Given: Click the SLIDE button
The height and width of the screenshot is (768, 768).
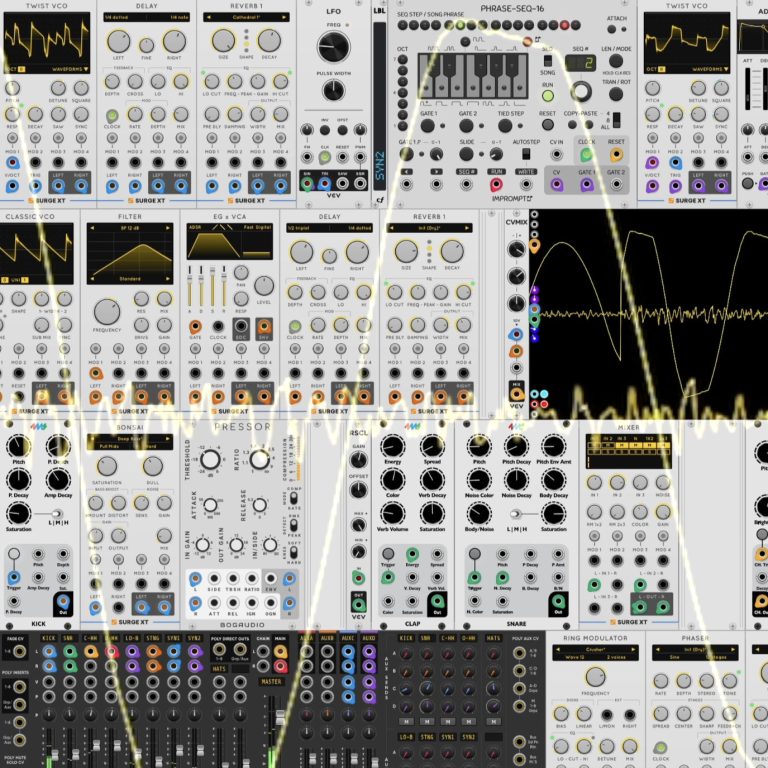Looking at the screenshot, I should (x=466, y=154).
